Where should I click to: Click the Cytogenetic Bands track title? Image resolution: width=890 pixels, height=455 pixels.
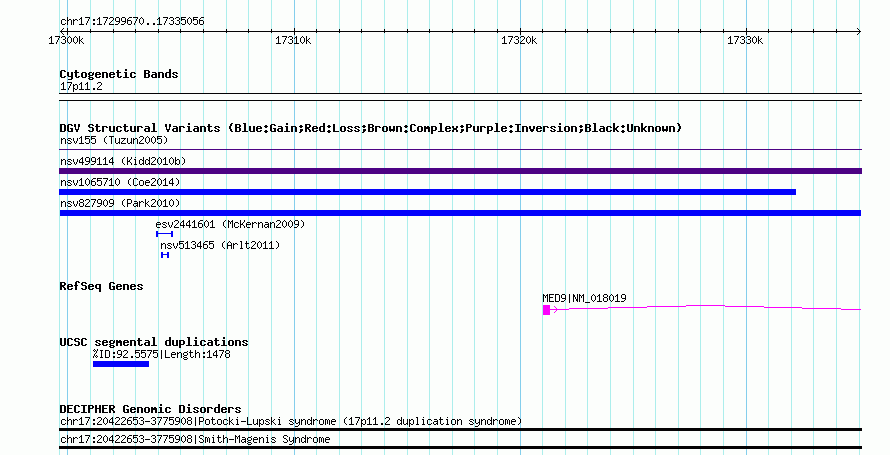(x=119, y=74)
